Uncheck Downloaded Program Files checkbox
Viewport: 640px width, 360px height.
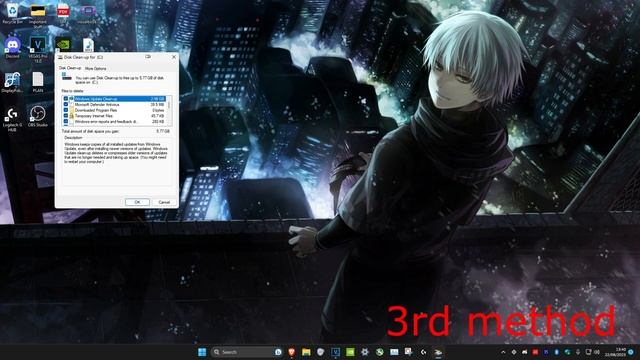(x=66, y=110)
